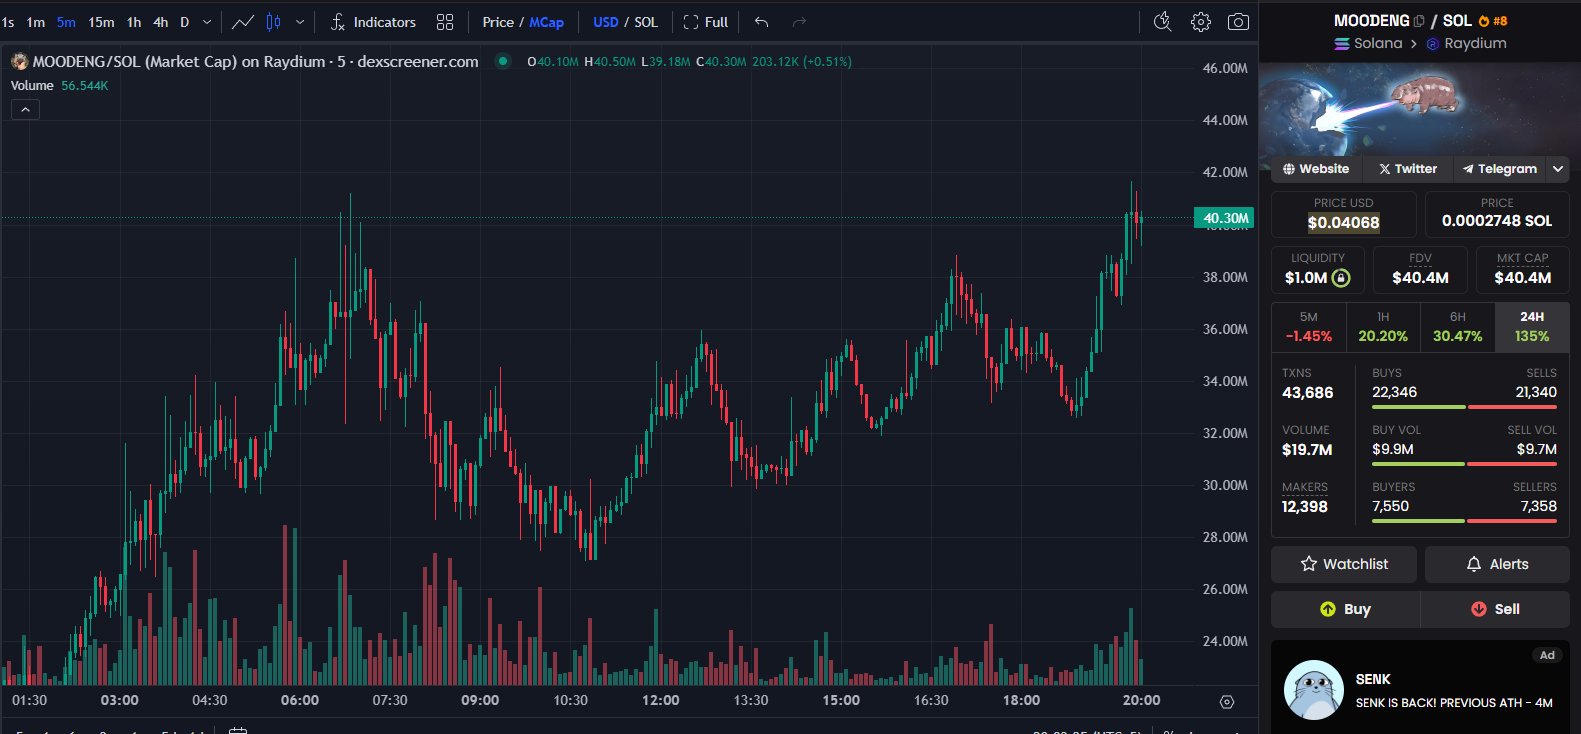Click the trending flame #8 badge
The image size is (1581, 734).
coord(1492,21)
